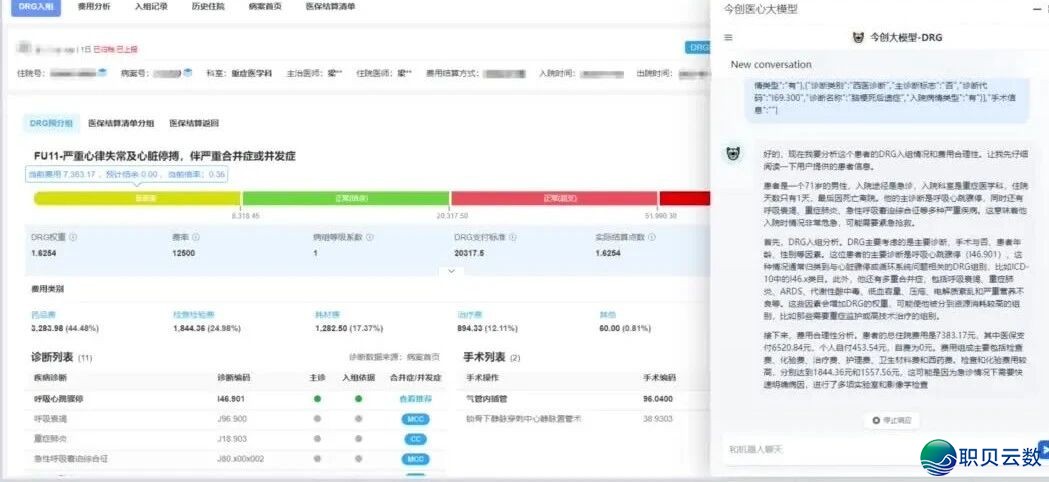Click the copy icon next to 住院号
Viewport: 1049px width, 482px height.
pos(102,73)
